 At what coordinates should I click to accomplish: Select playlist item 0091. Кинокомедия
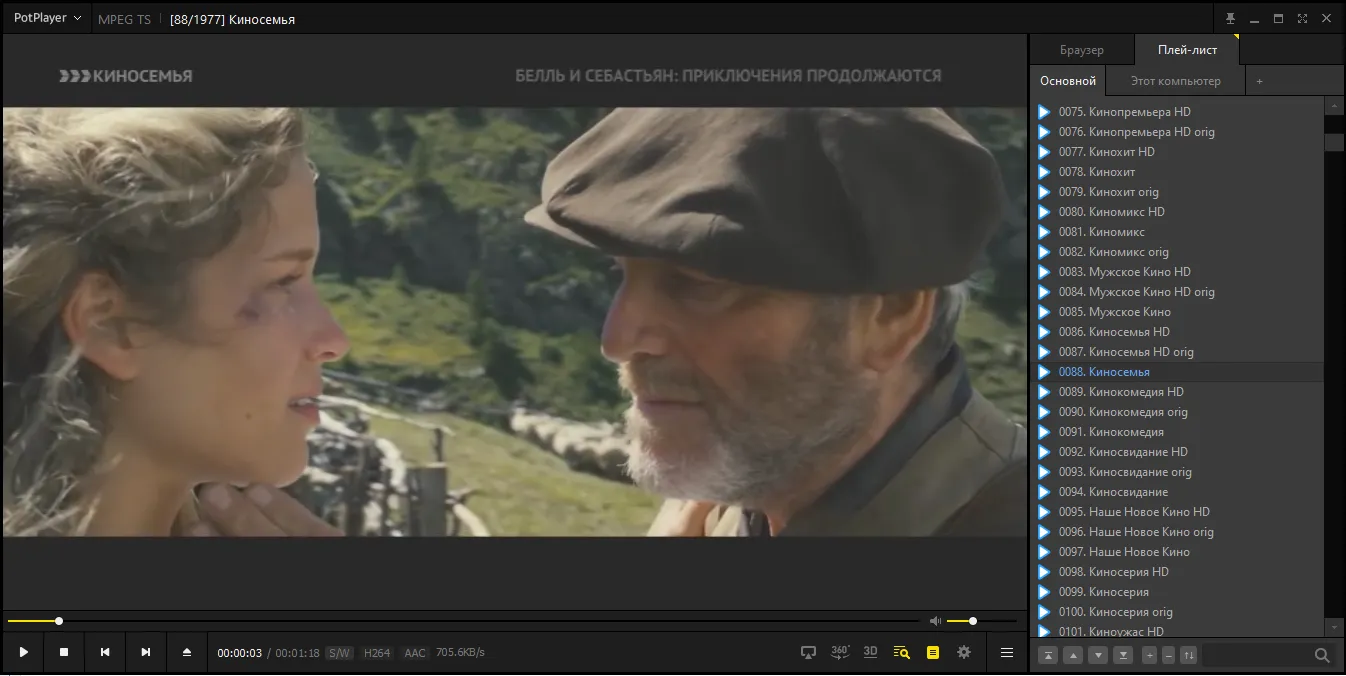pos(1177,432)
